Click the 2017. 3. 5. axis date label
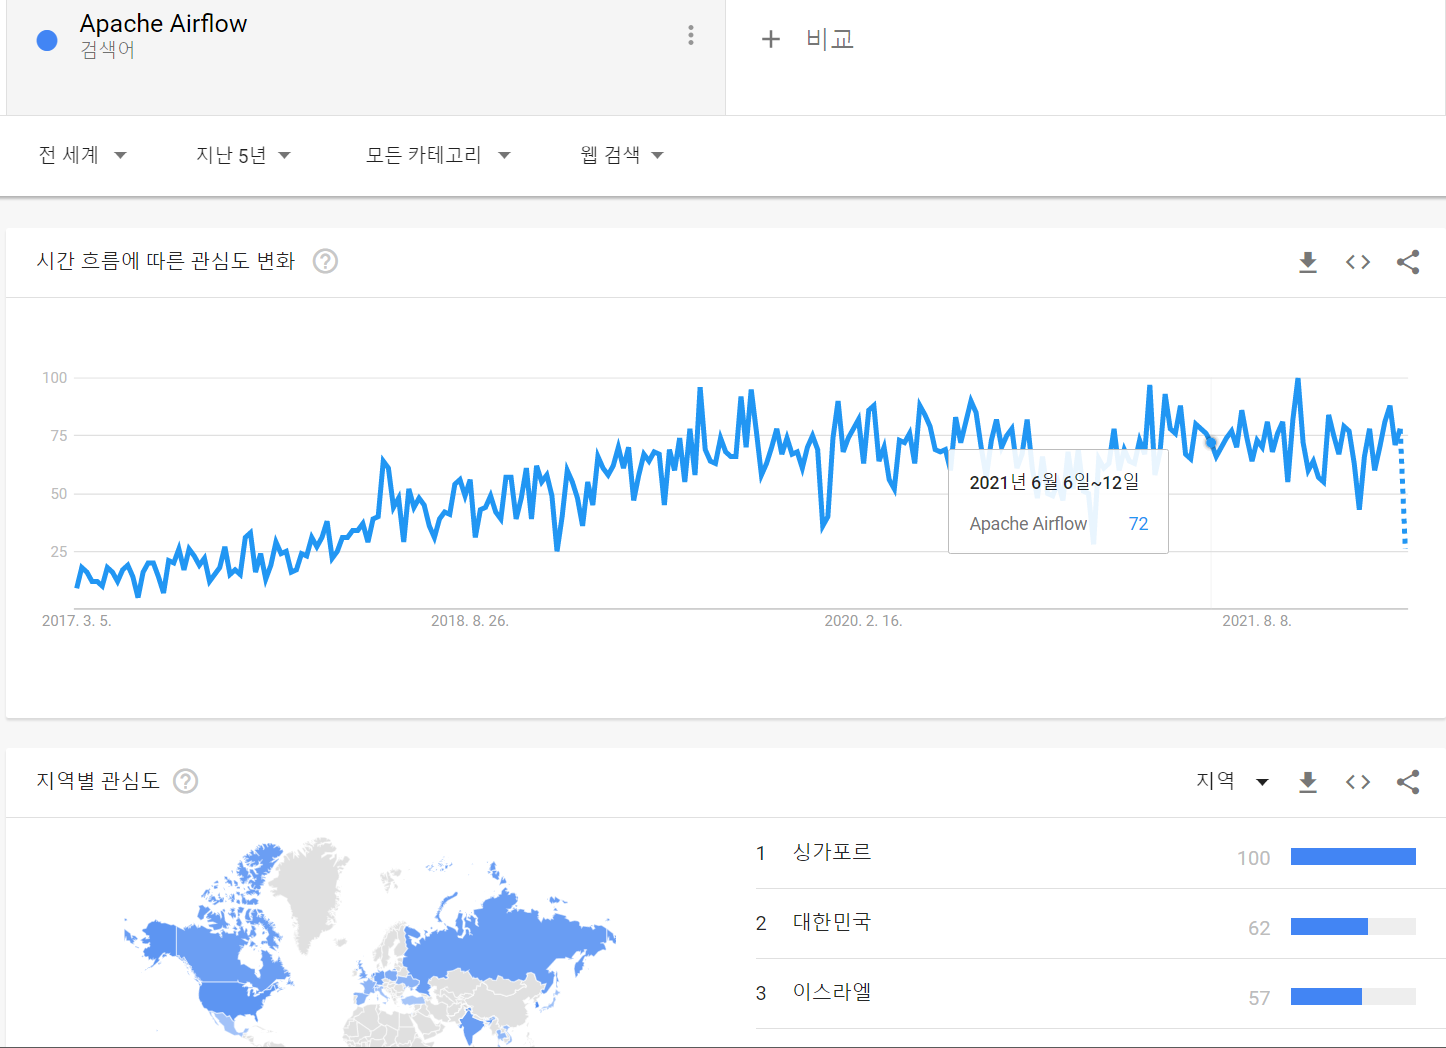The width and height of the screenshot is (1446, 1048). [77, 621]
